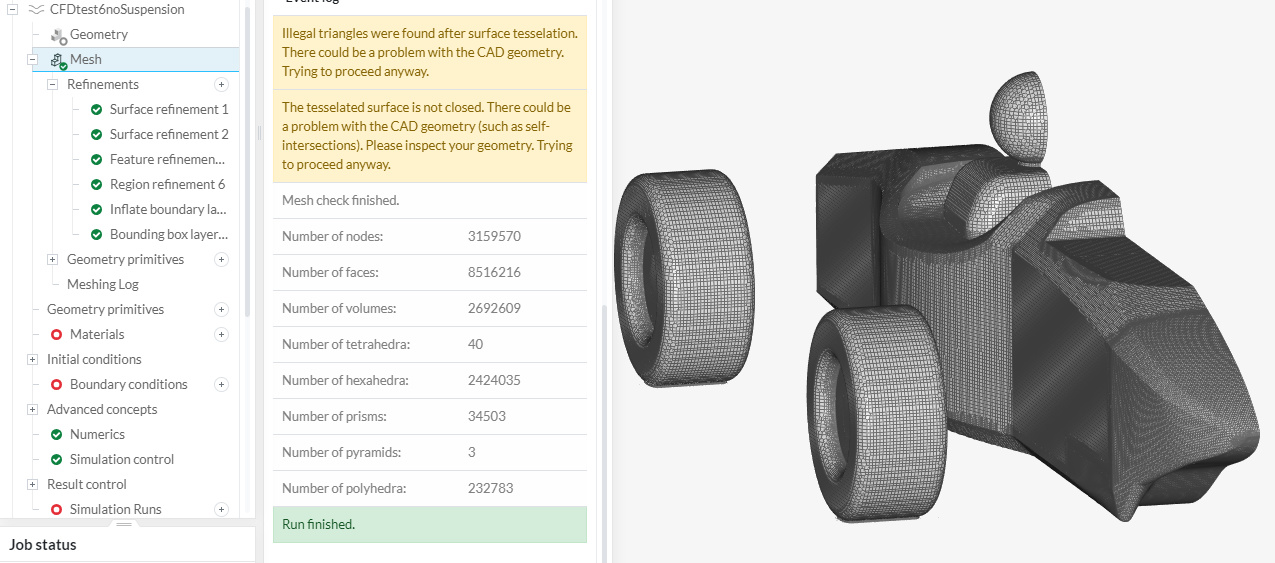Expand the Initial conditions node
1275x563 pixels.
[32, 359]
